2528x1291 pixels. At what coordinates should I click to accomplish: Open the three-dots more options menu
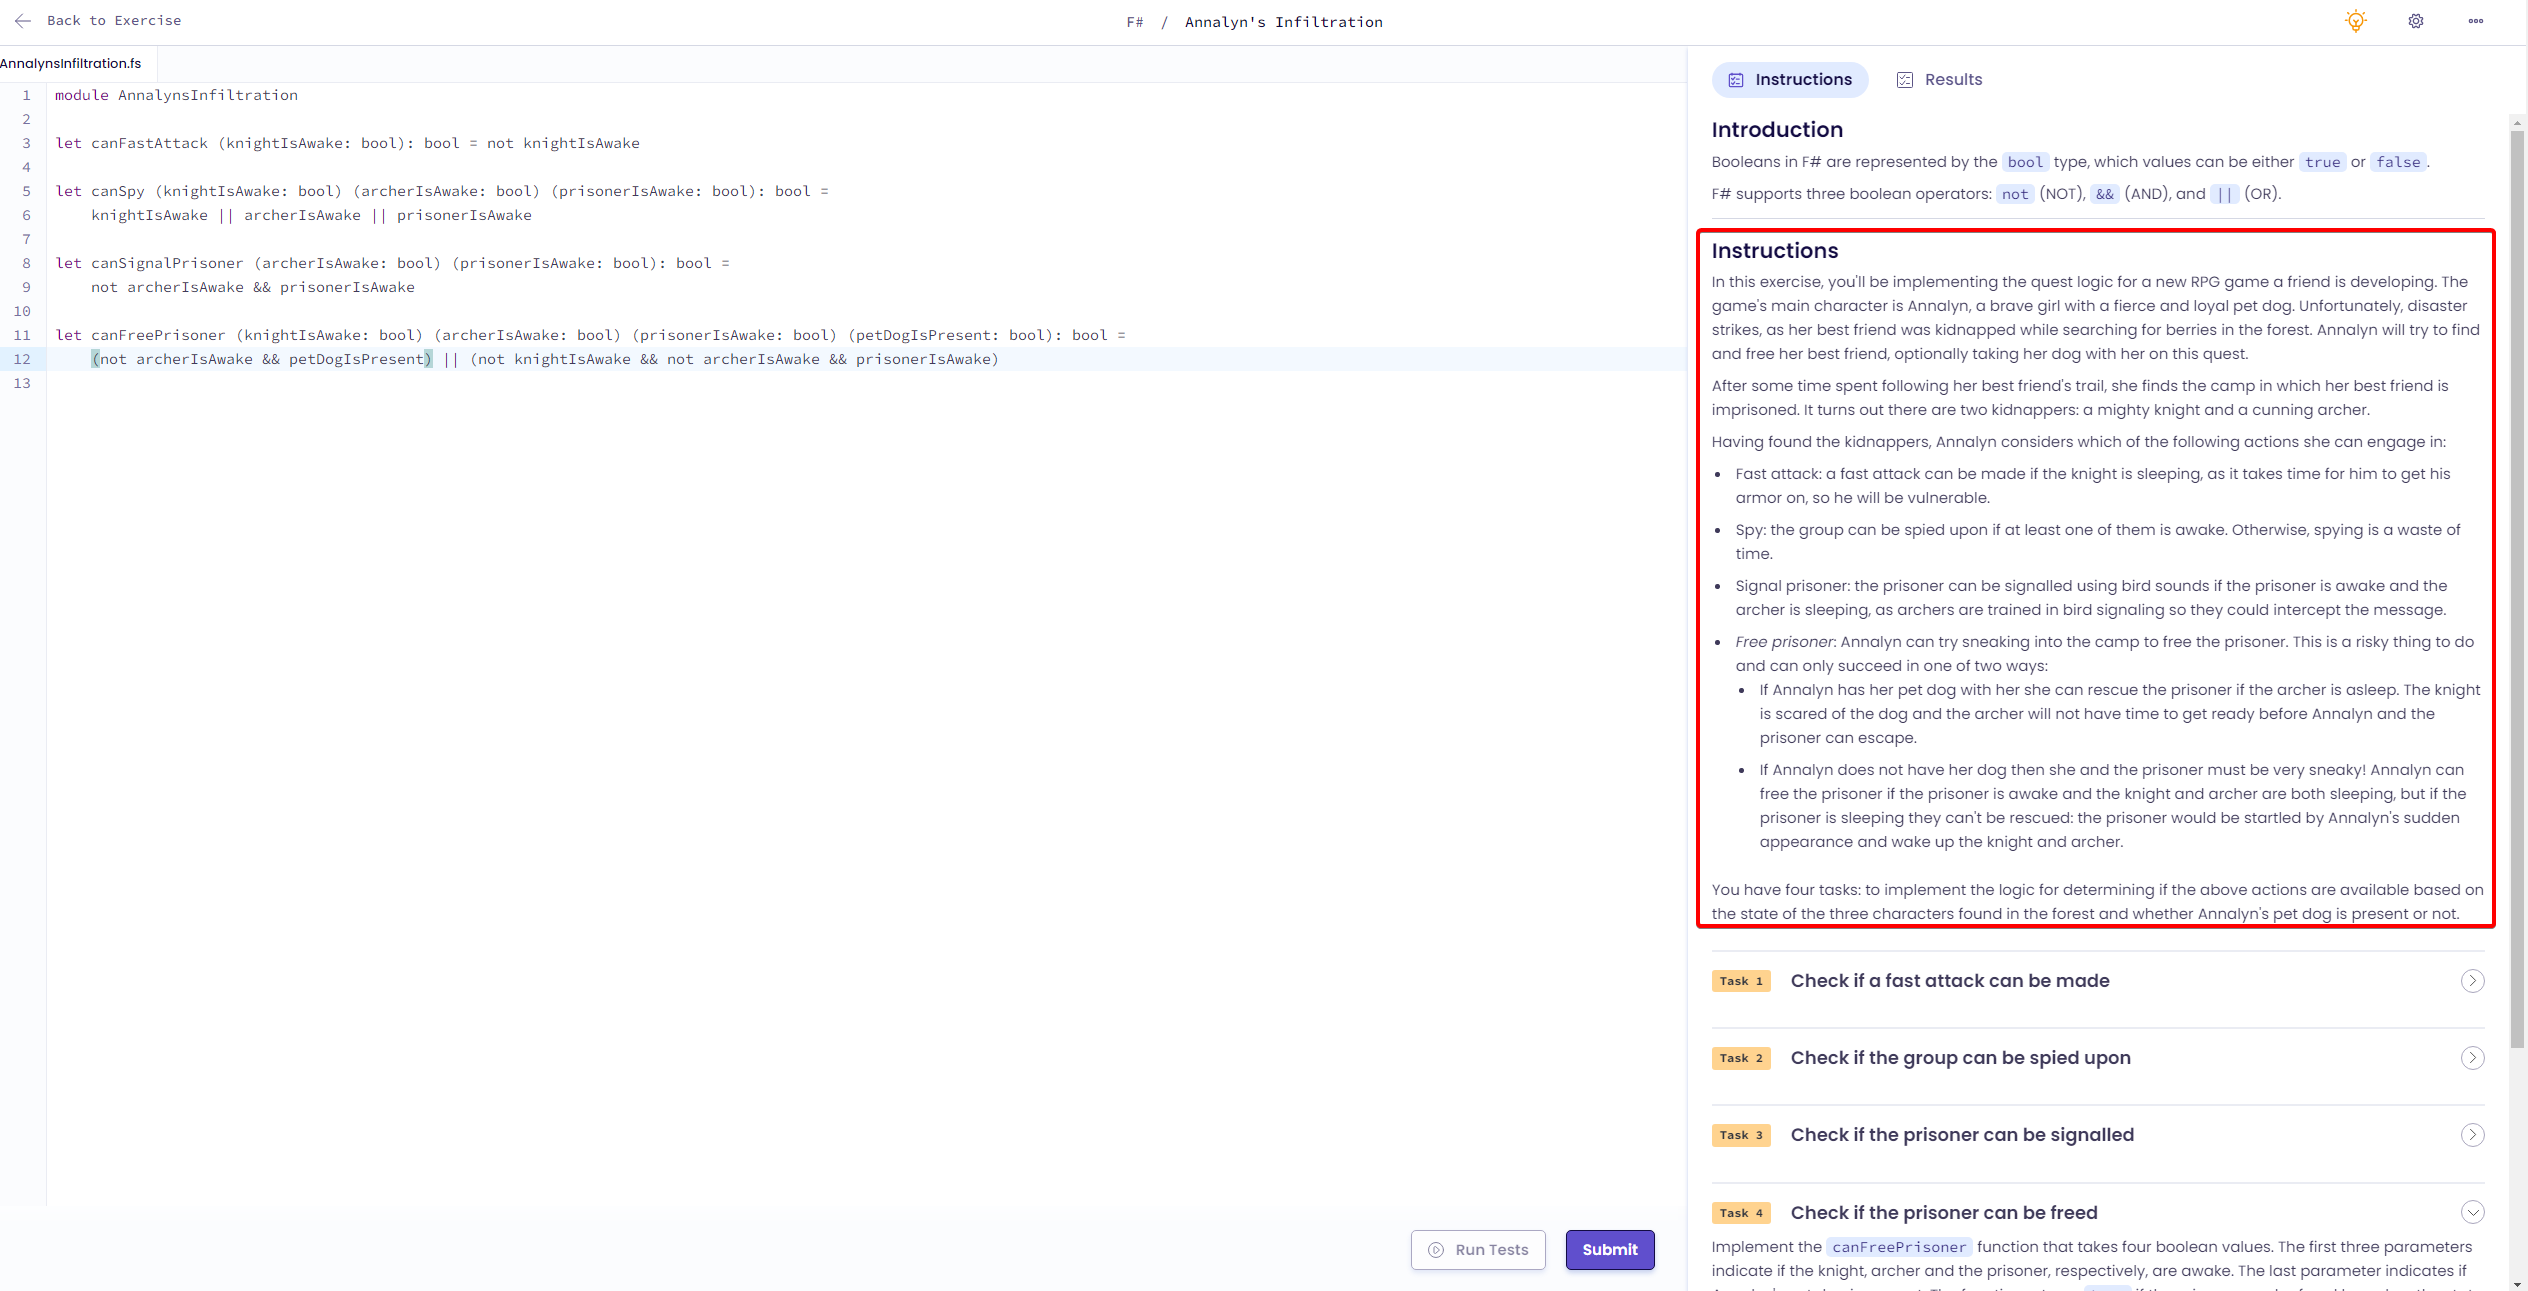click(x=2476, y=21)
